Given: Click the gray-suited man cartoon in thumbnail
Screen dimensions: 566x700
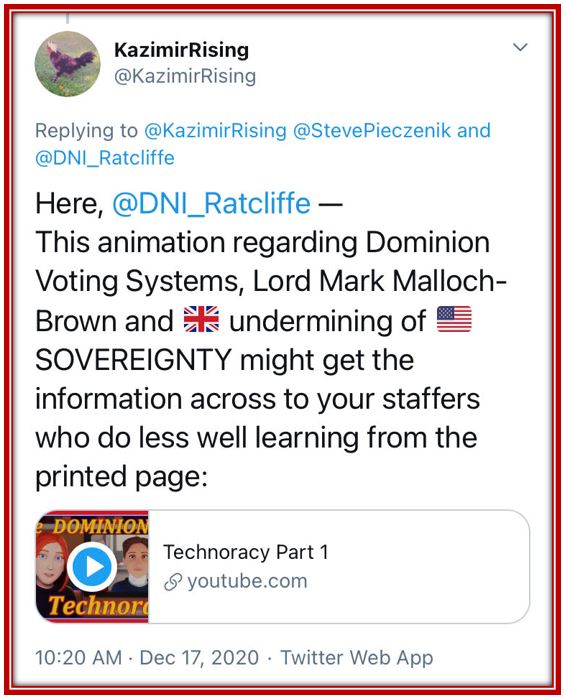Looking at the screenshot, I should point(133,565).
